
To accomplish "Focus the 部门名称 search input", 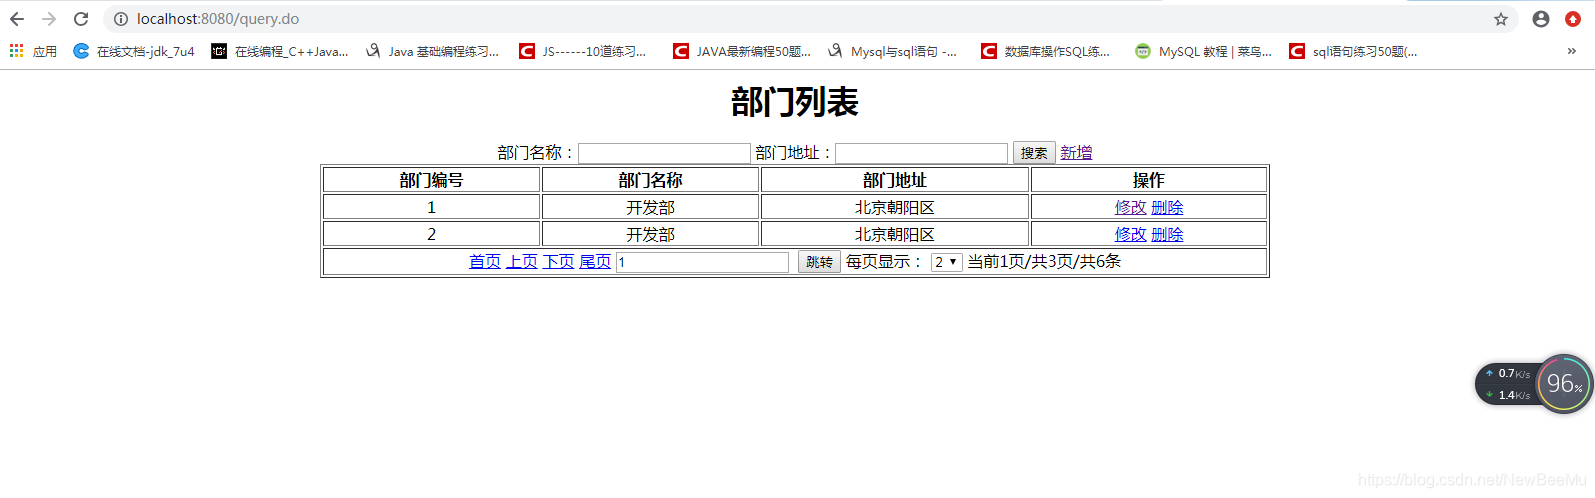I will click(x=664, y=153).
